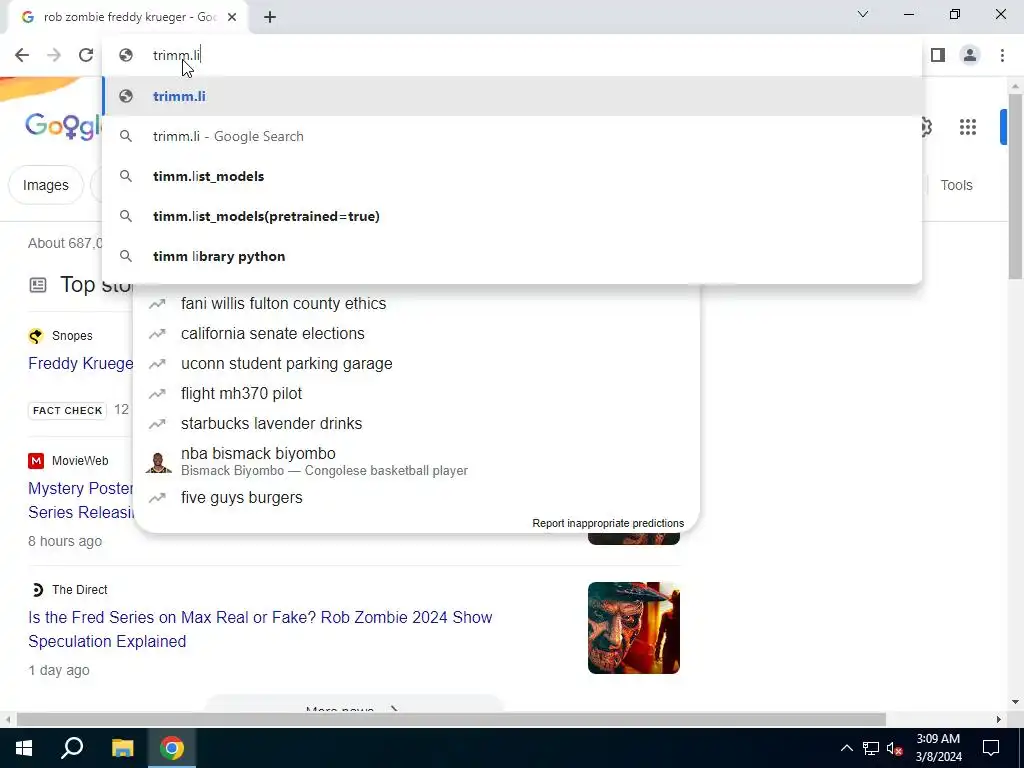Click the muted volume tray icon
This screenshot has width=1024, height=768.
tap(894, 748)
